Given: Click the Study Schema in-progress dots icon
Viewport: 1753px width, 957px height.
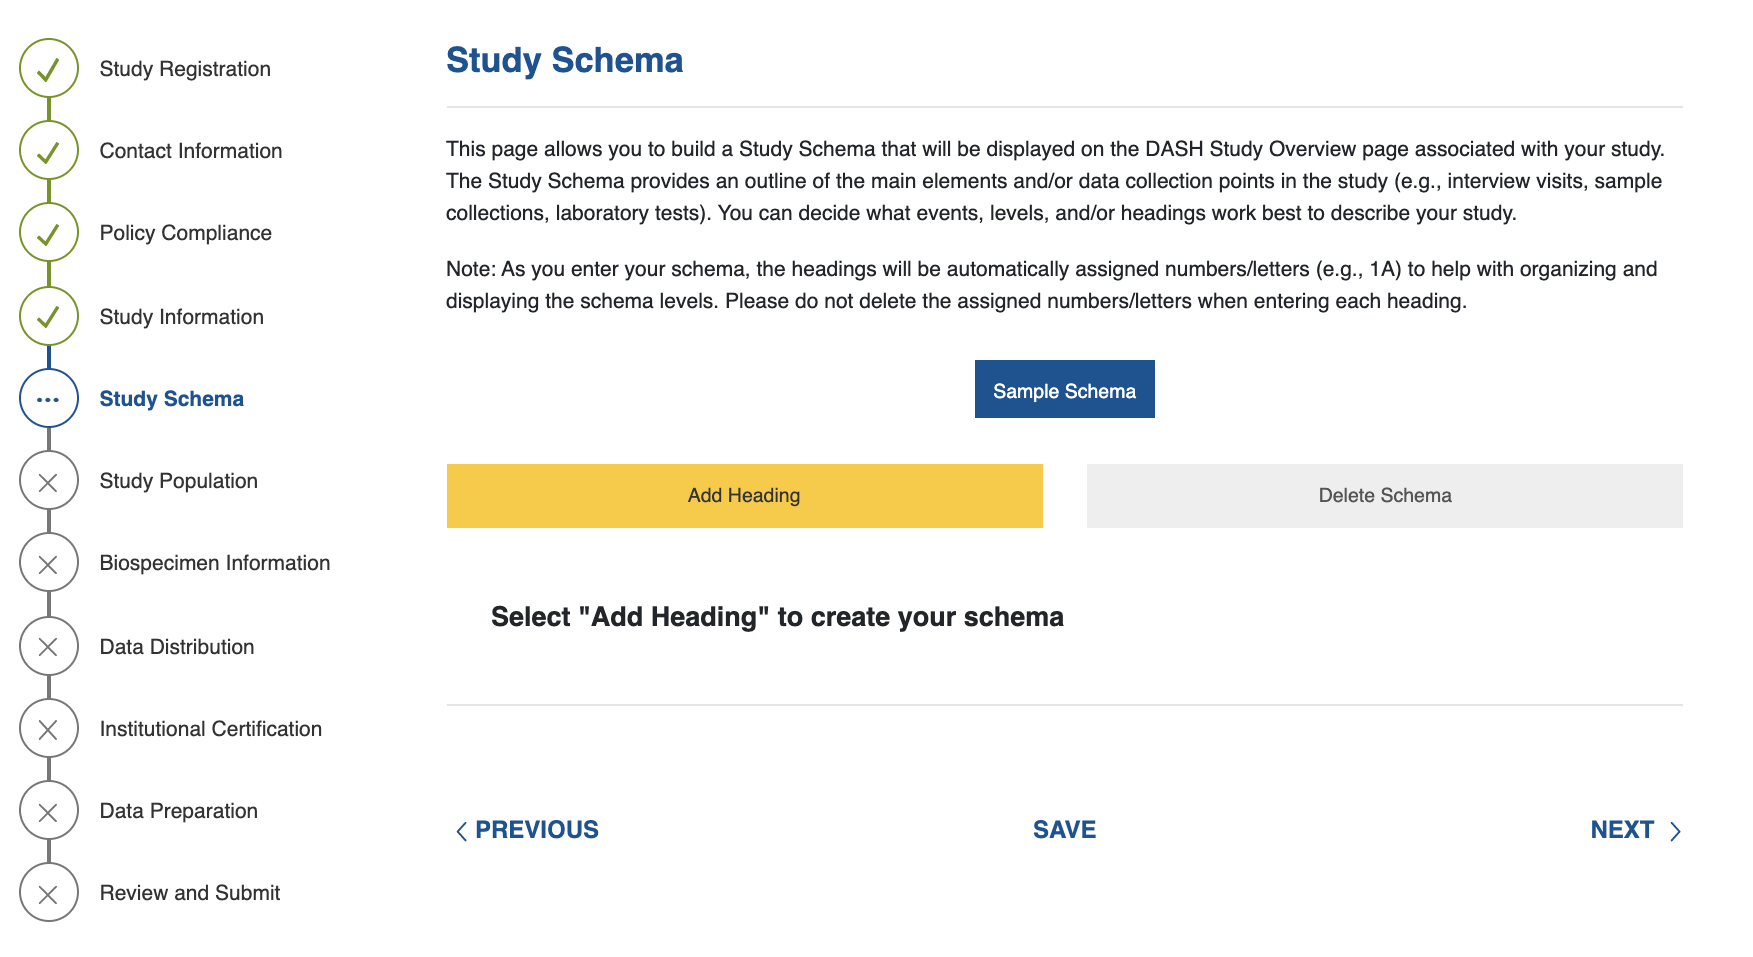Looking at the screenshot, I should click(x=48, y=399).
